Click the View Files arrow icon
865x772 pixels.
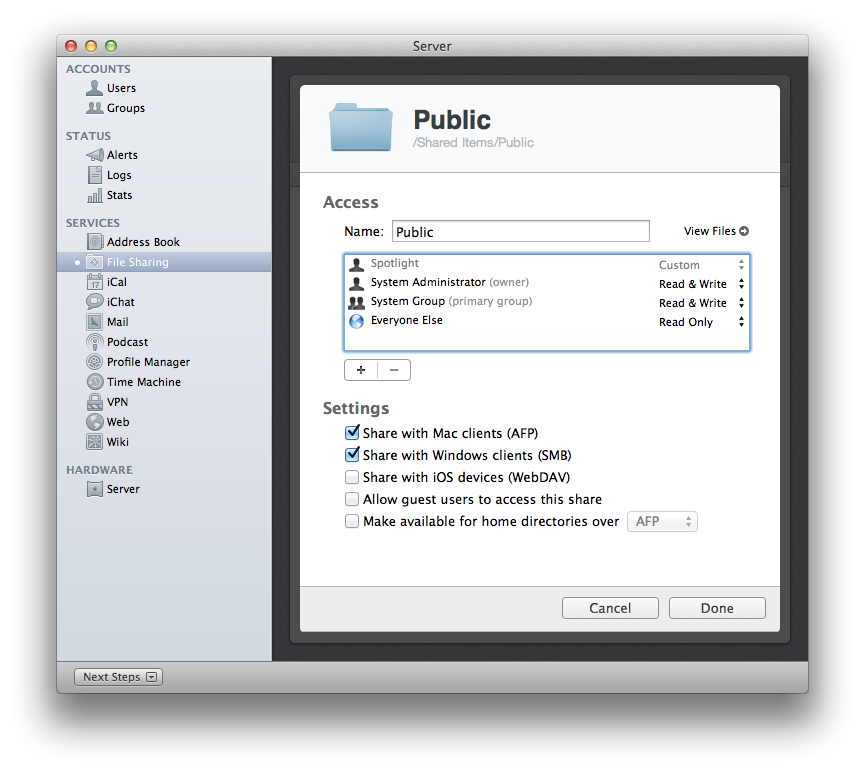click(744, 231)
